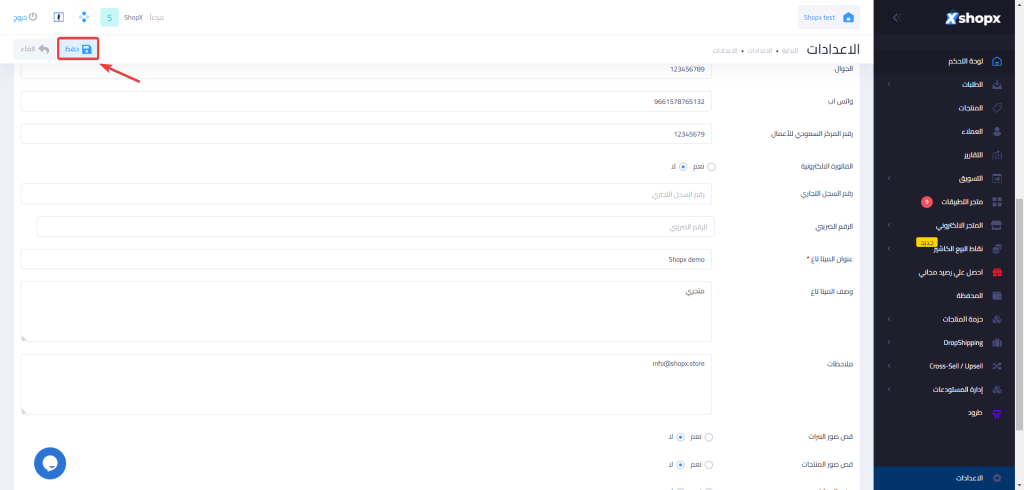This screenshot has height=490, width=1024.
Task: Open the live chat bubble
Action: 50,462
